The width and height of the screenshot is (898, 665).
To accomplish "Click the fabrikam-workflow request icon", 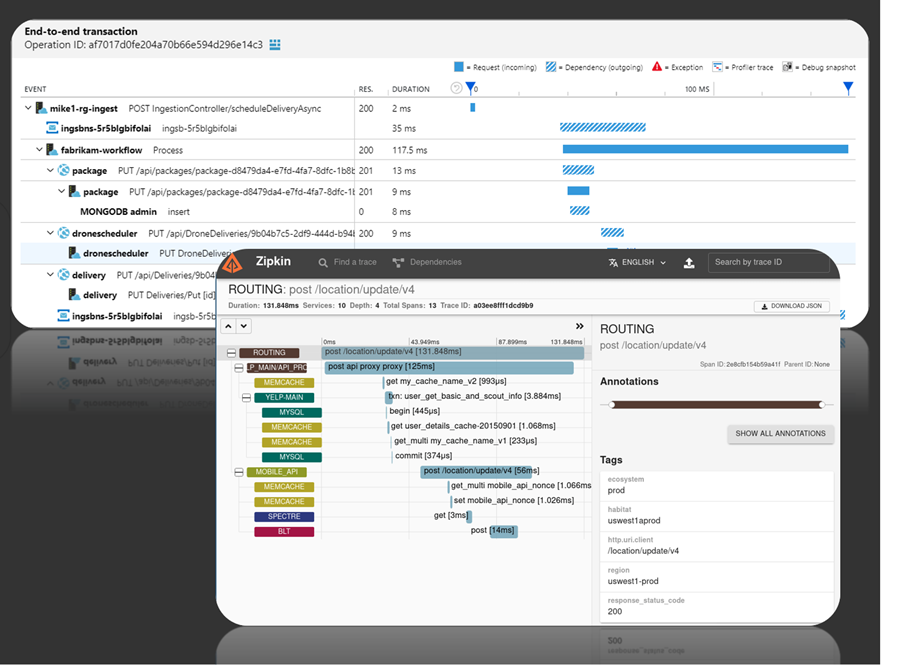I will point(52,149).
